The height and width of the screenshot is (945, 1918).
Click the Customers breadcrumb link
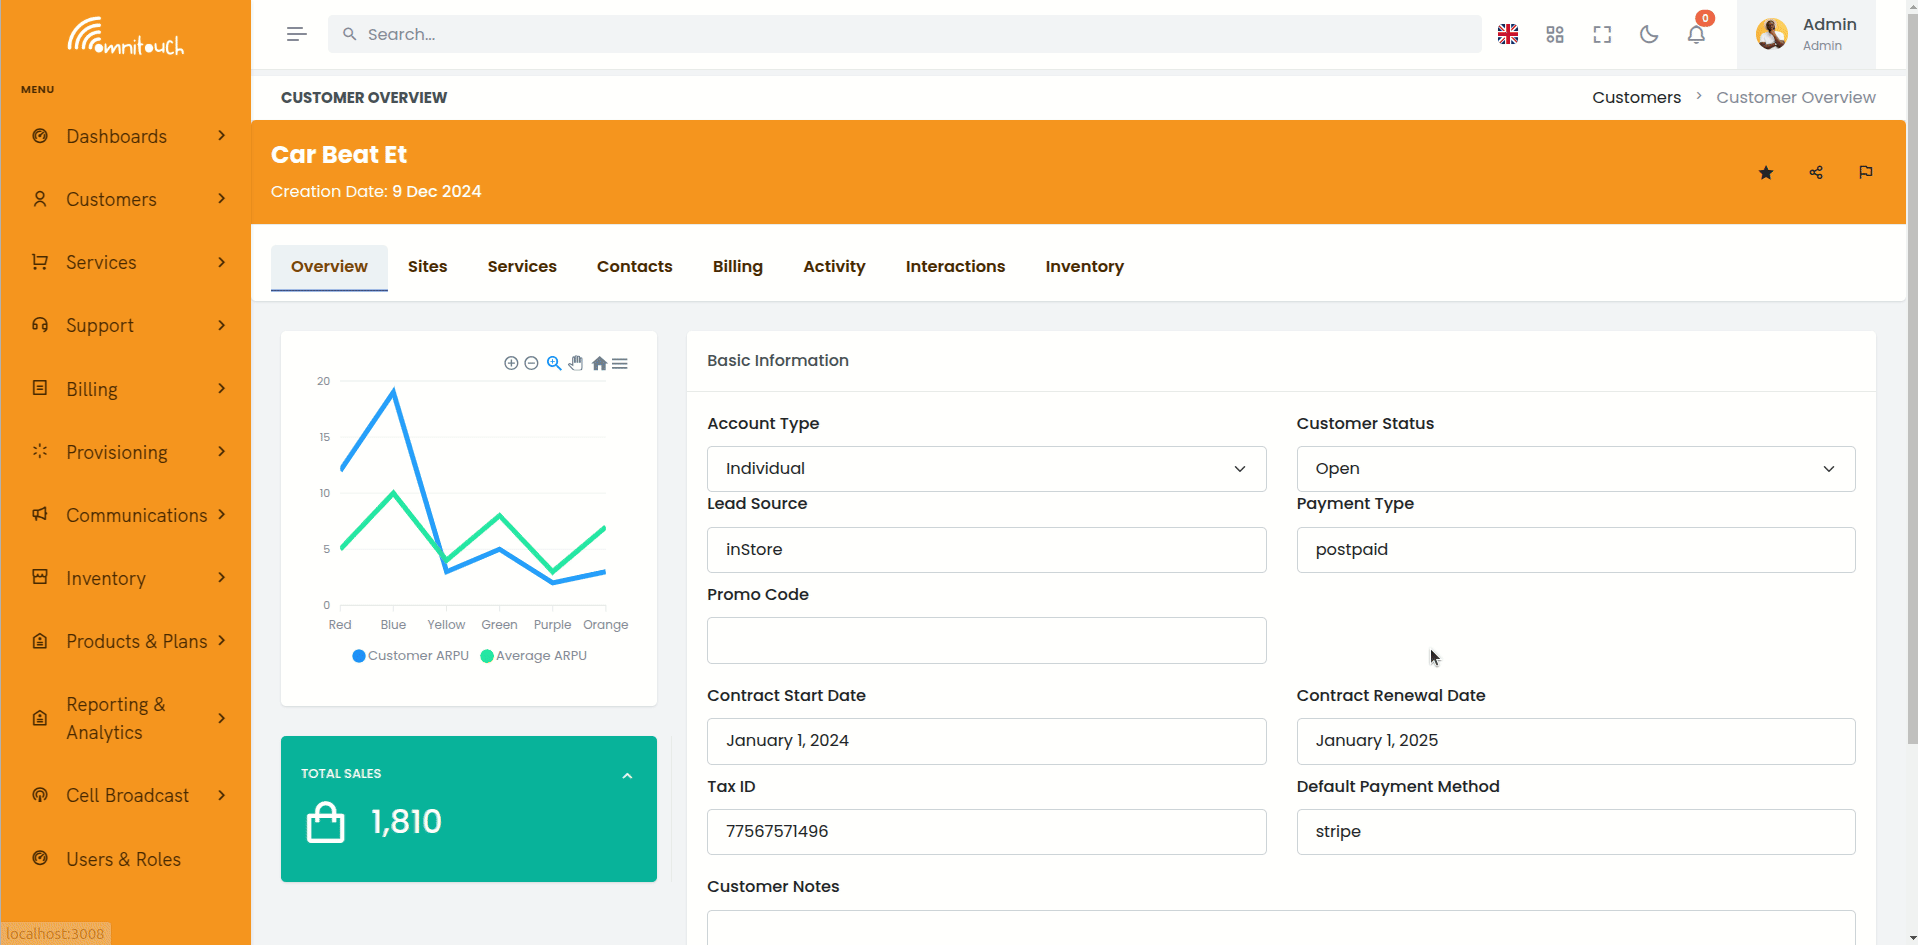tap(1636, 97)
